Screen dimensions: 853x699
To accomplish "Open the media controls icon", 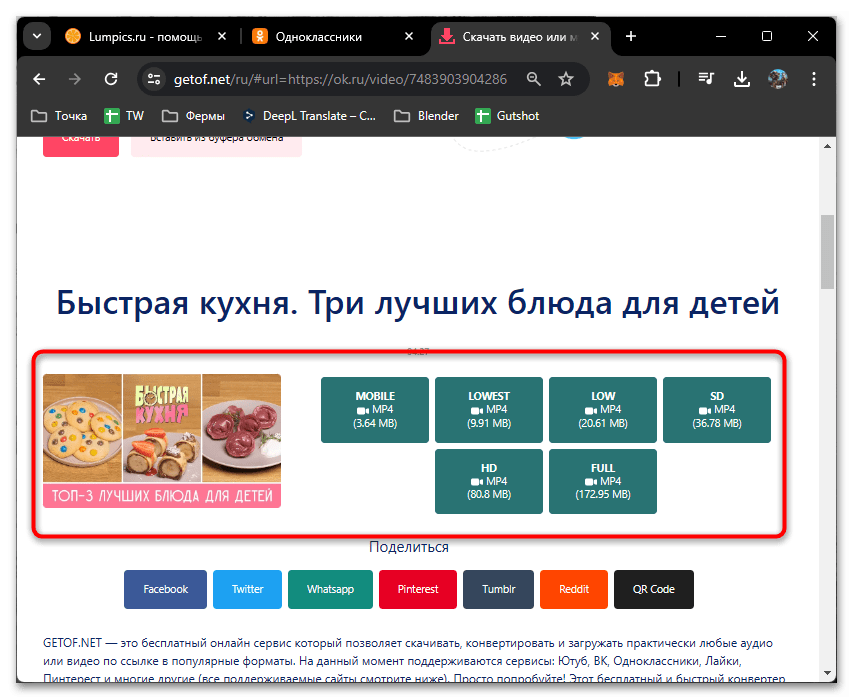I will [x=705, y=78].
